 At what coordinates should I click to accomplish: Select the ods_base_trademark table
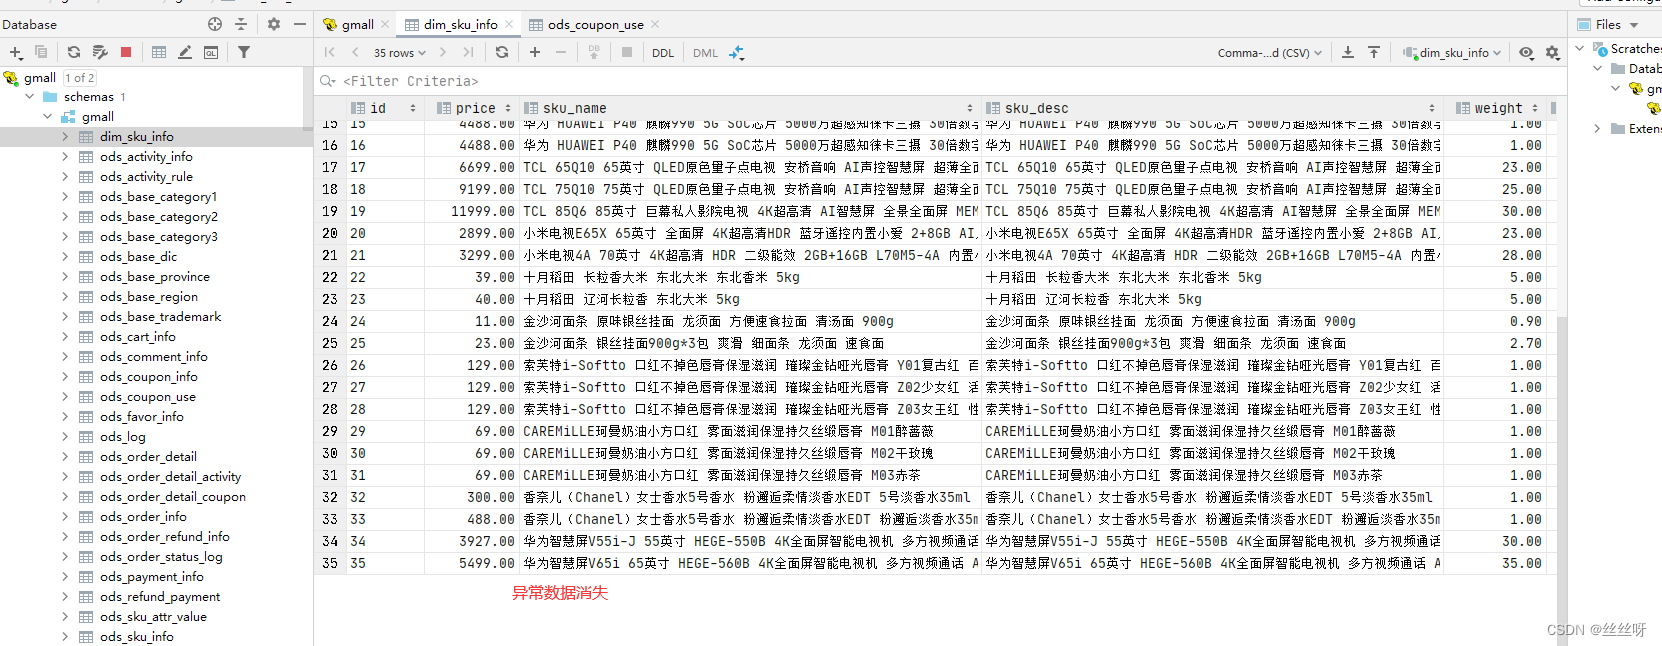click(160, 317)
